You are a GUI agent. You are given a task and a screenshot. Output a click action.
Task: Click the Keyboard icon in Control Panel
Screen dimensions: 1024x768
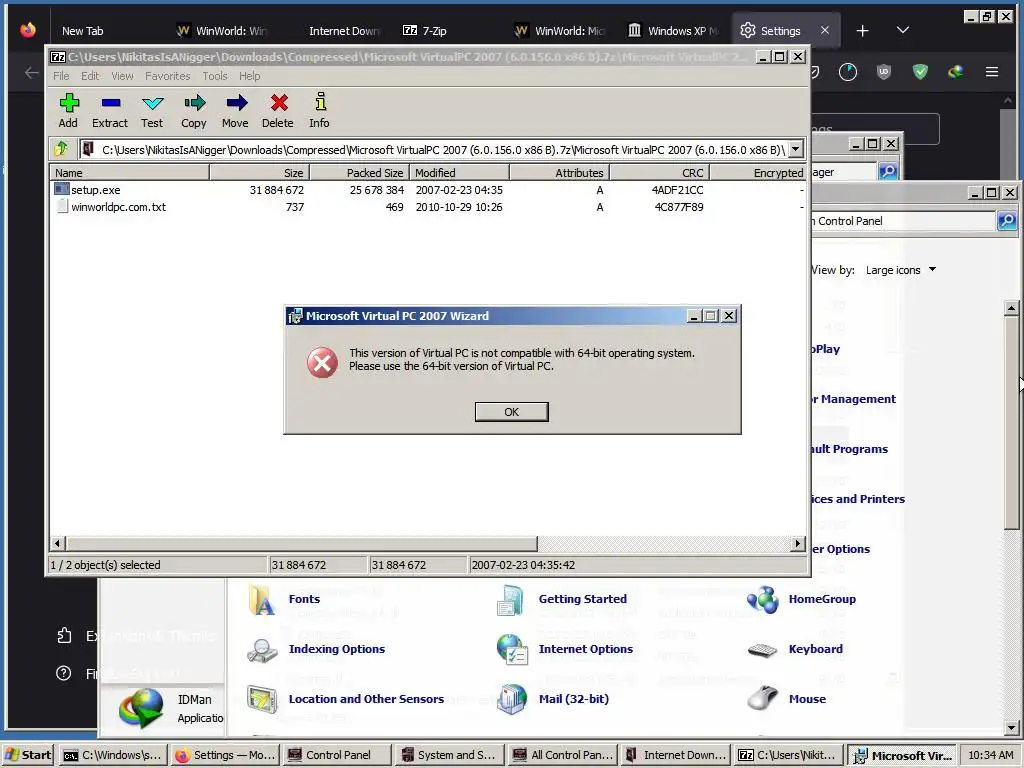pos(762,650)
